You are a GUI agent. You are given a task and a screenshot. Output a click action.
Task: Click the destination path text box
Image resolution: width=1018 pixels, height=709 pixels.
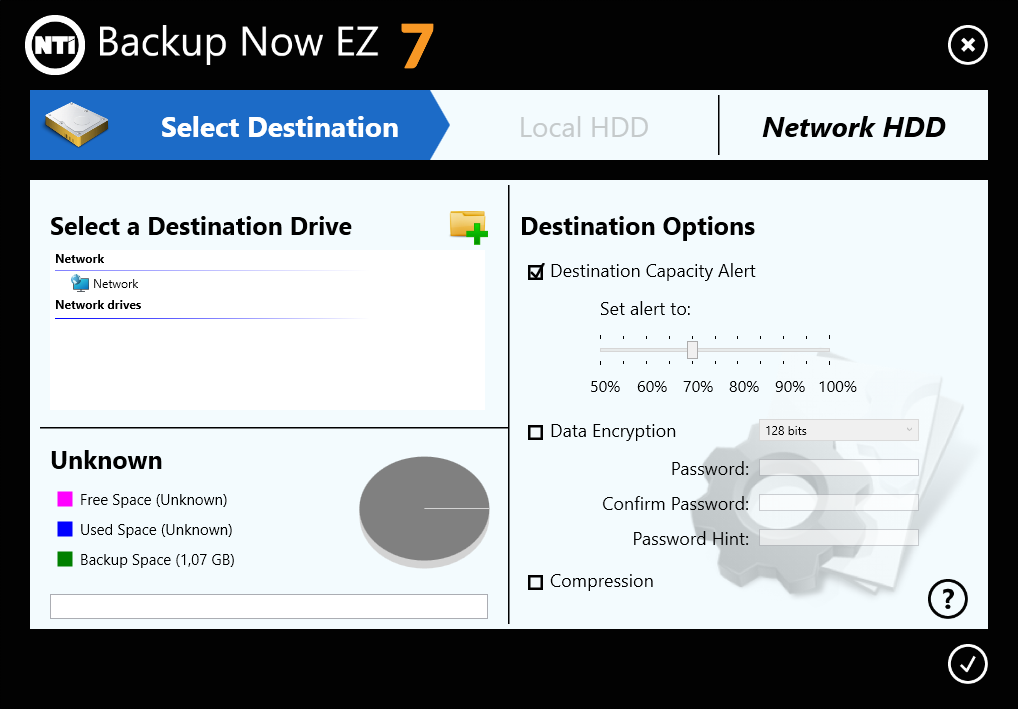pos(268,606)
